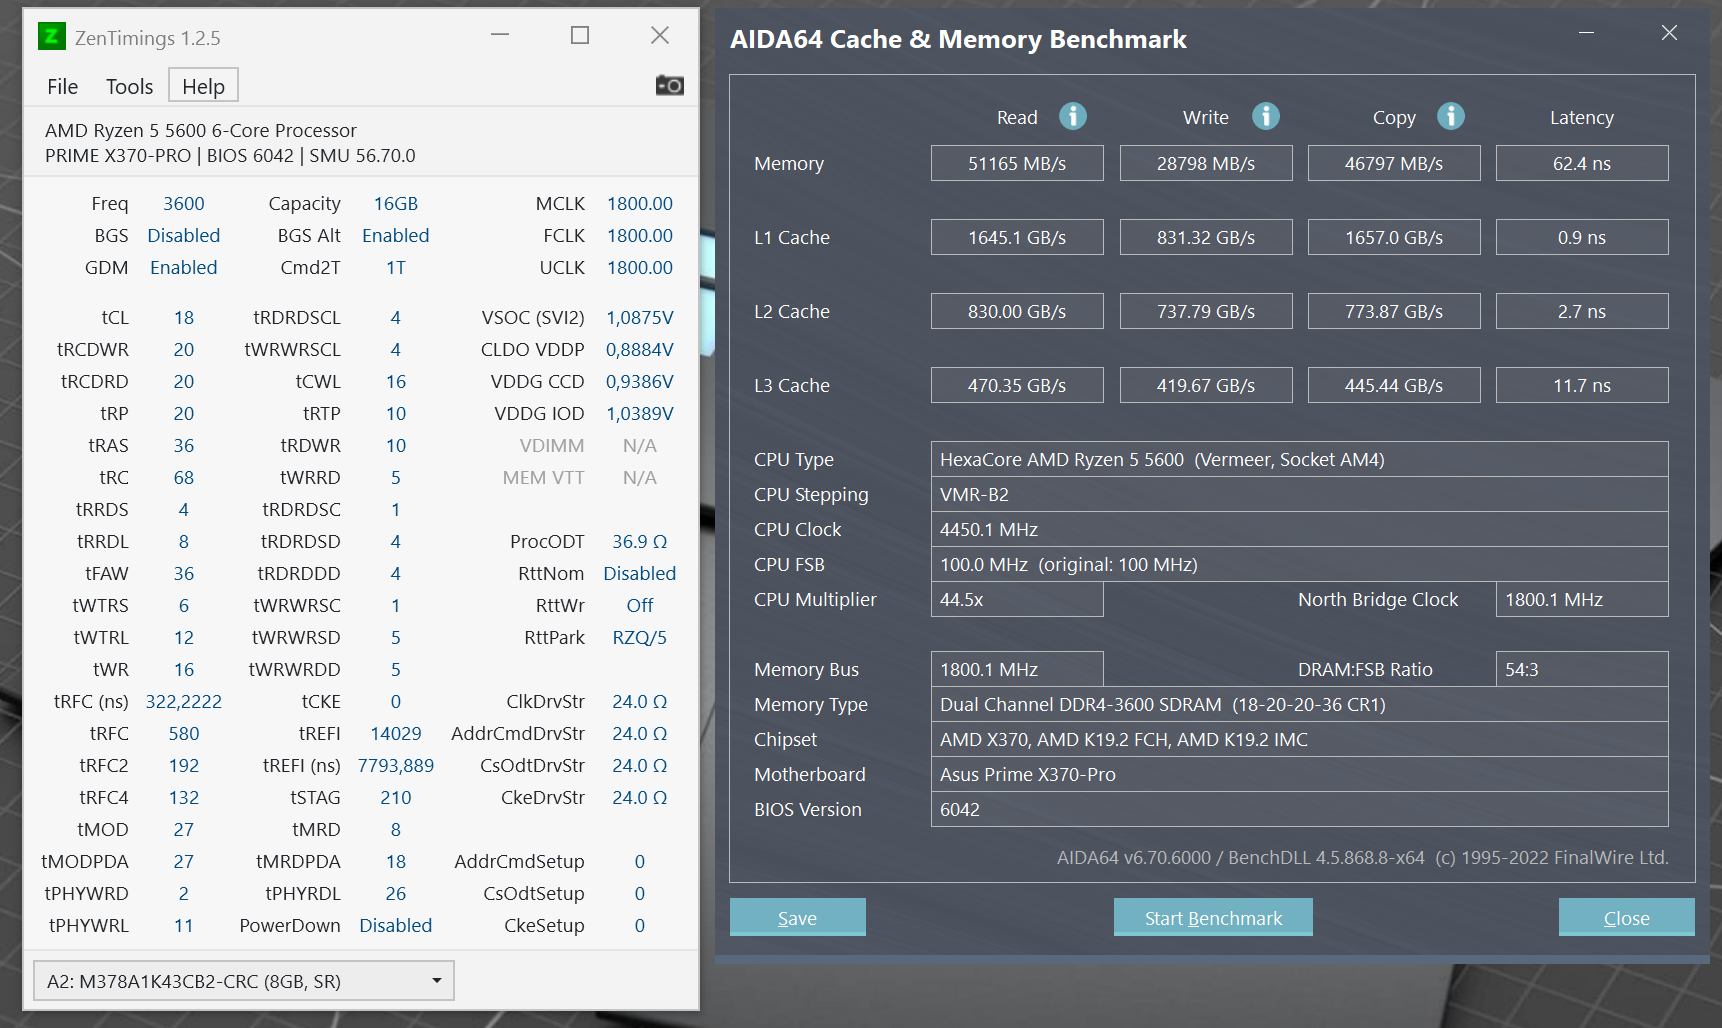The height and width of the screenshot is (1028, 1722).
Task: Click the tRFC (ns) value 322,2222
Action: pos(184,701)
